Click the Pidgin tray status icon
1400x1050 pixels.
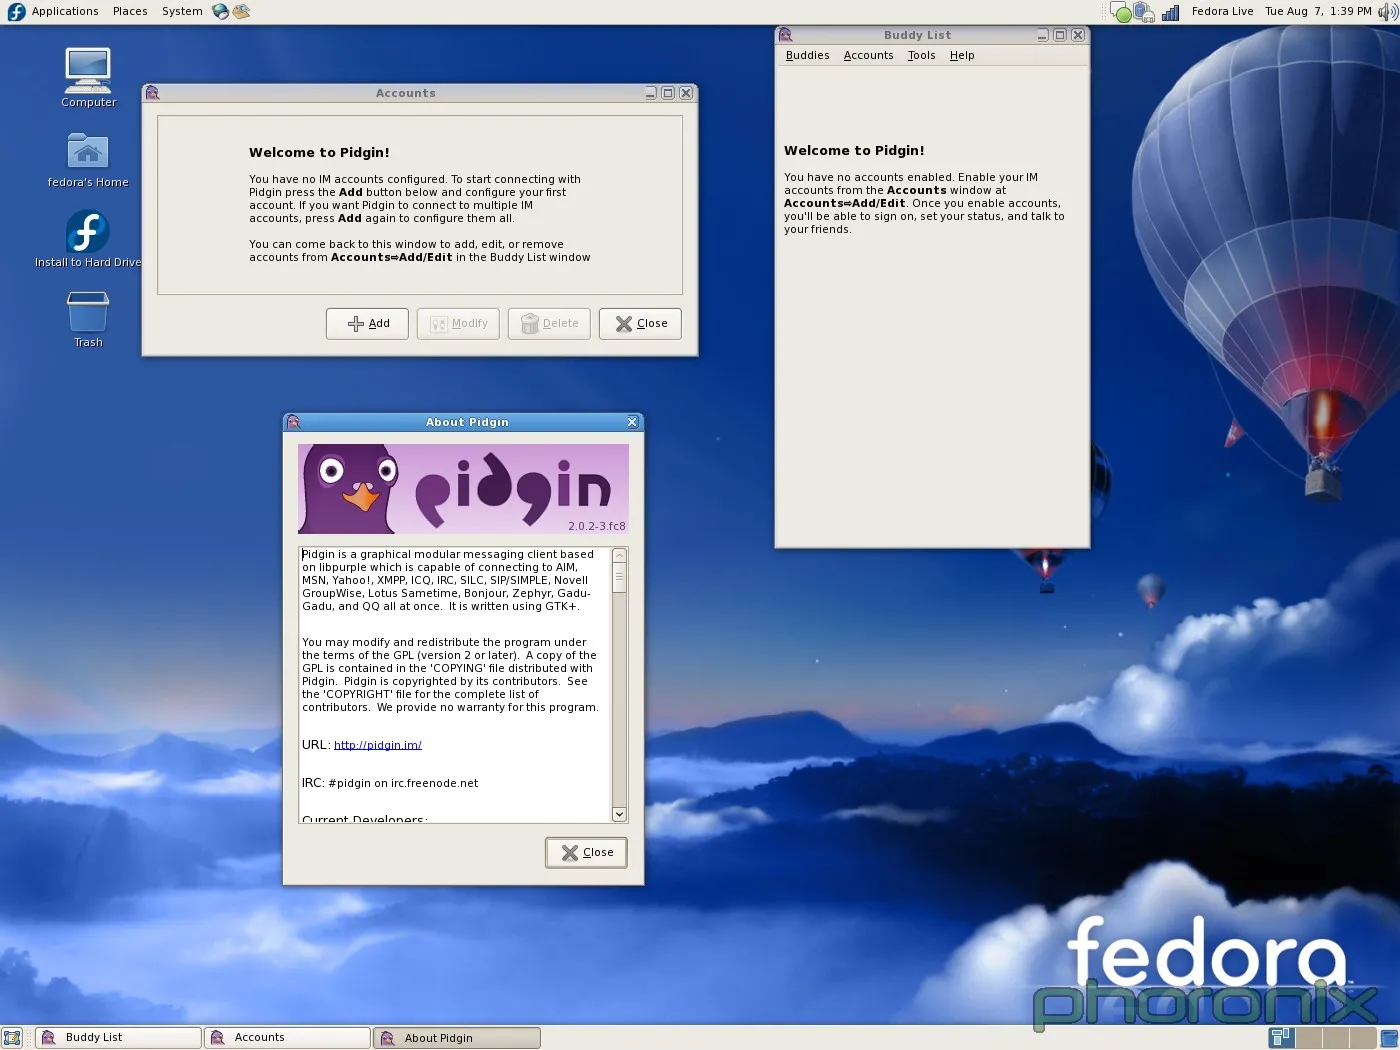1122,13
